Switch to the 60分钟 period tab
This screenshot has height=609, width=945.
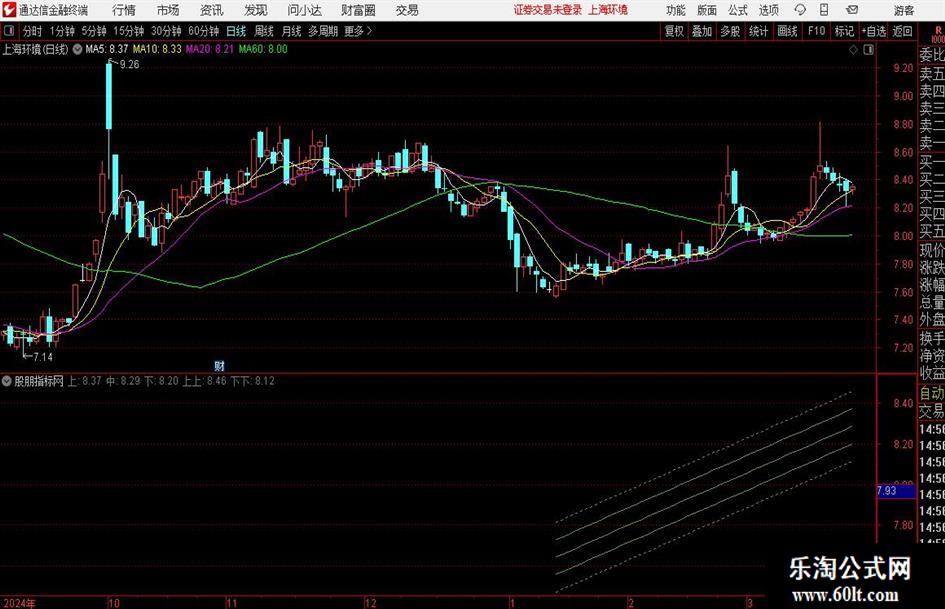pyautogui.click(x=204, y=31)
